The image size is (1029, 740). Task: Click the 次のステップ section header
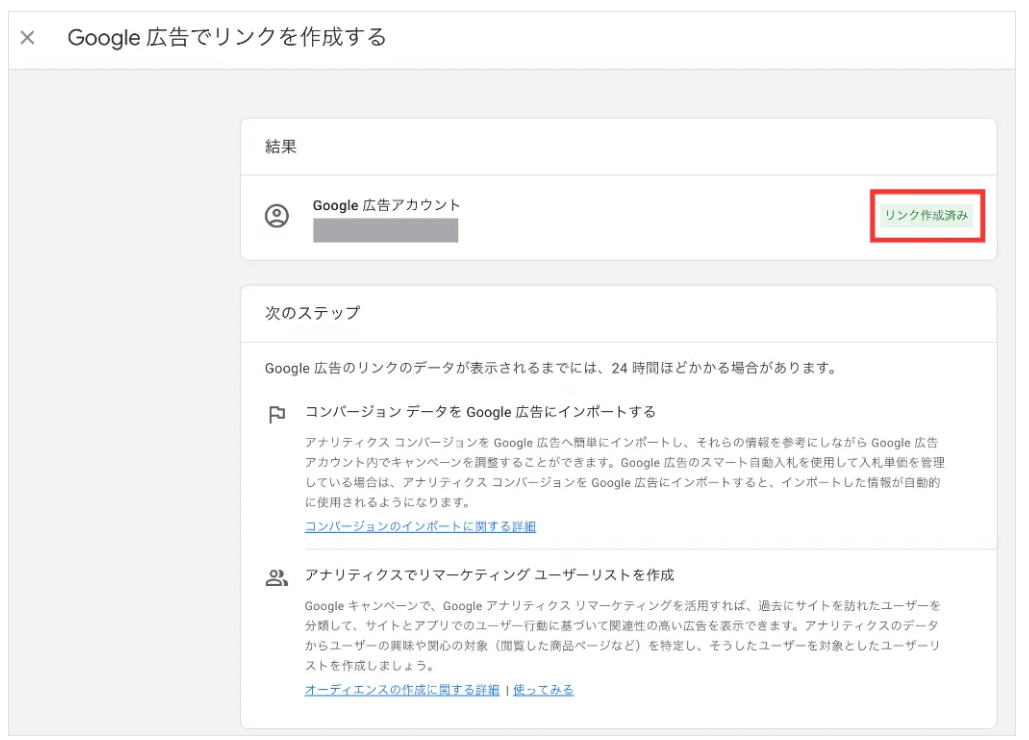pos(312,313)
